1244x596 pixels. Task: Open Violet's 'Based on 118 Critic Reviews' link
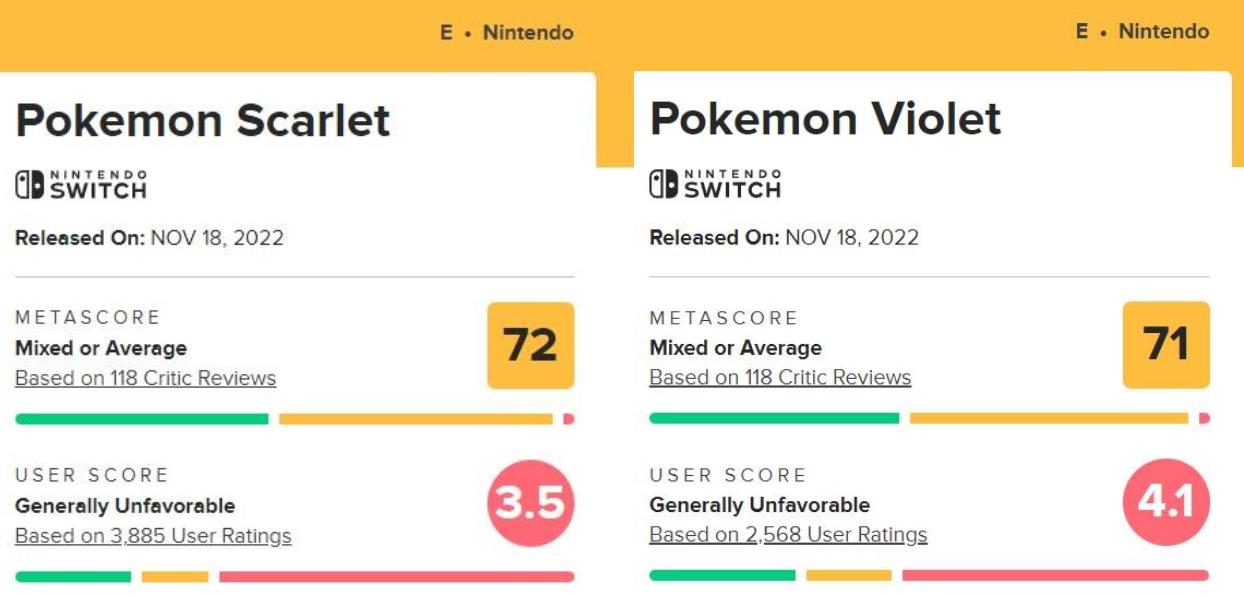pos(780,377)
